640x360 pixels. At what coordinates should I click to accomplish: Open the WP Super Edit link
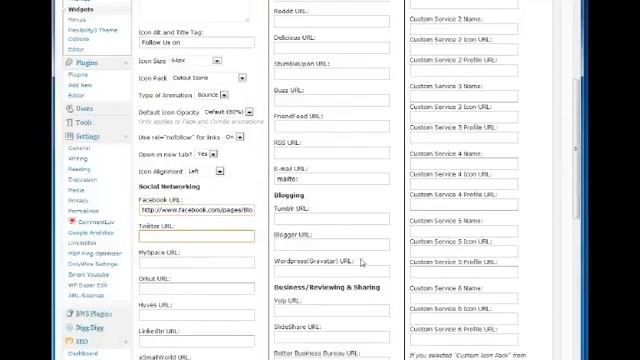(x=88, y=285)
